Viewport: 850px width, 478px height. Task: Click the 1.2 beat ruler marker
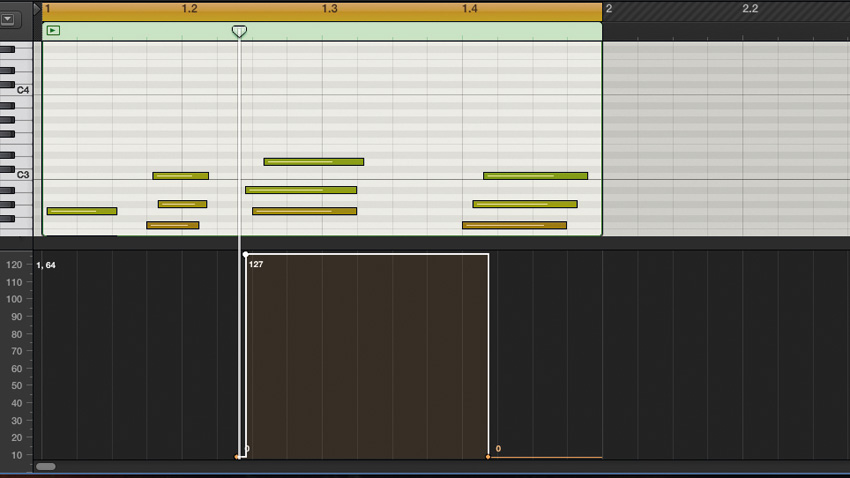pyautogui.click(x=189, y=9)
